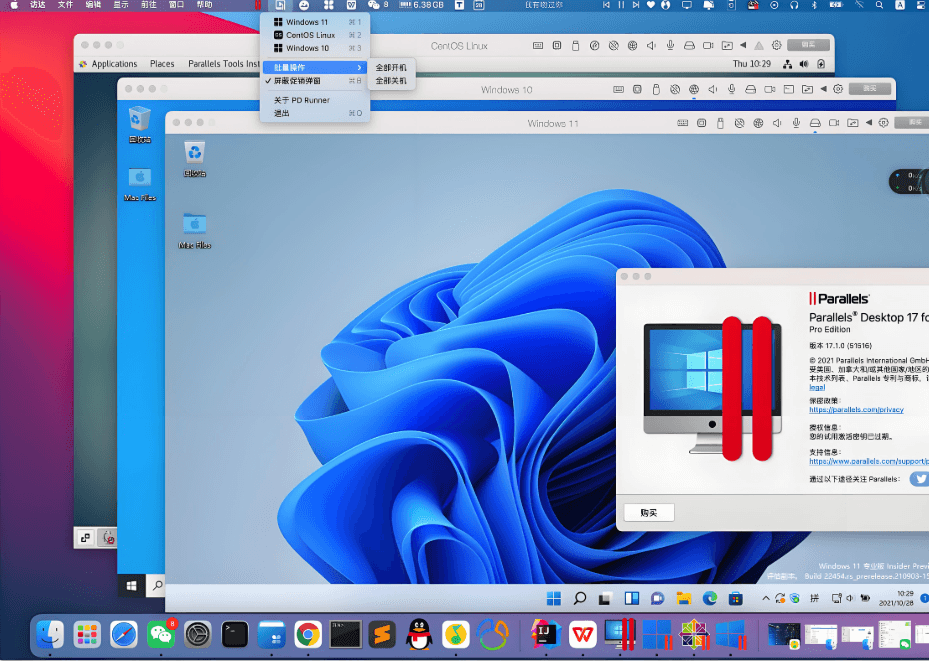929x661 pixels.
Task: Open gear settings in Windows 11 window toolbar
Action: (x=883, y=123)
